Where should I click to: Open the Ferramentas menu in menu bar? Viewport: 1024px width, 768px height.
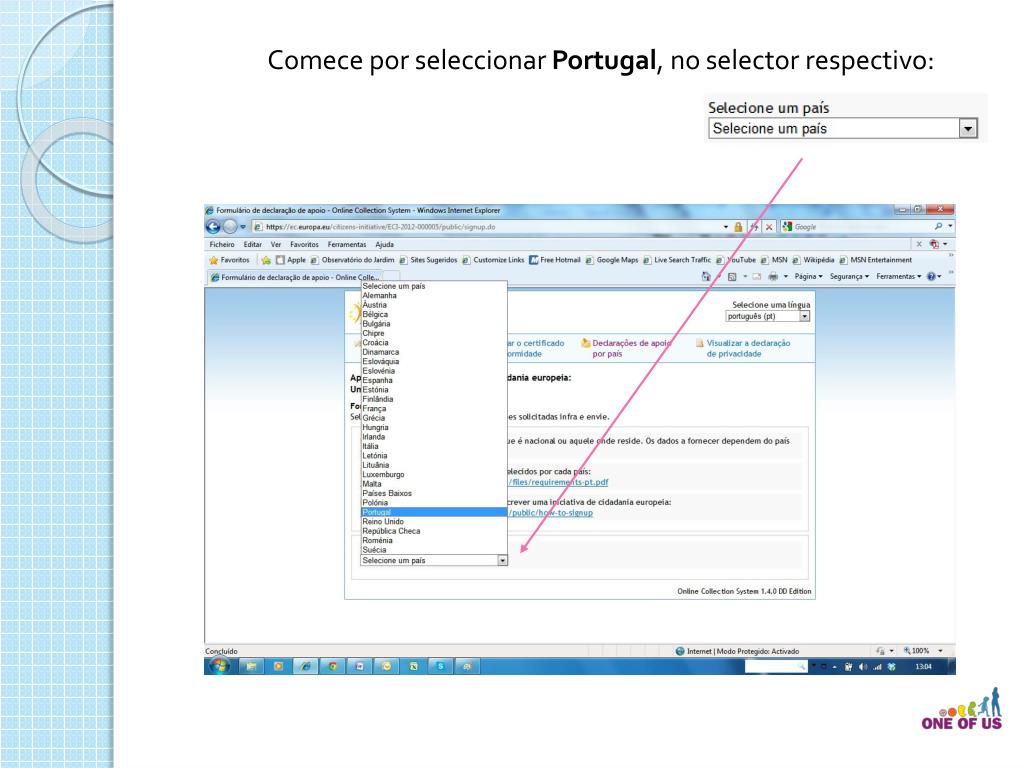click(347, 244)
